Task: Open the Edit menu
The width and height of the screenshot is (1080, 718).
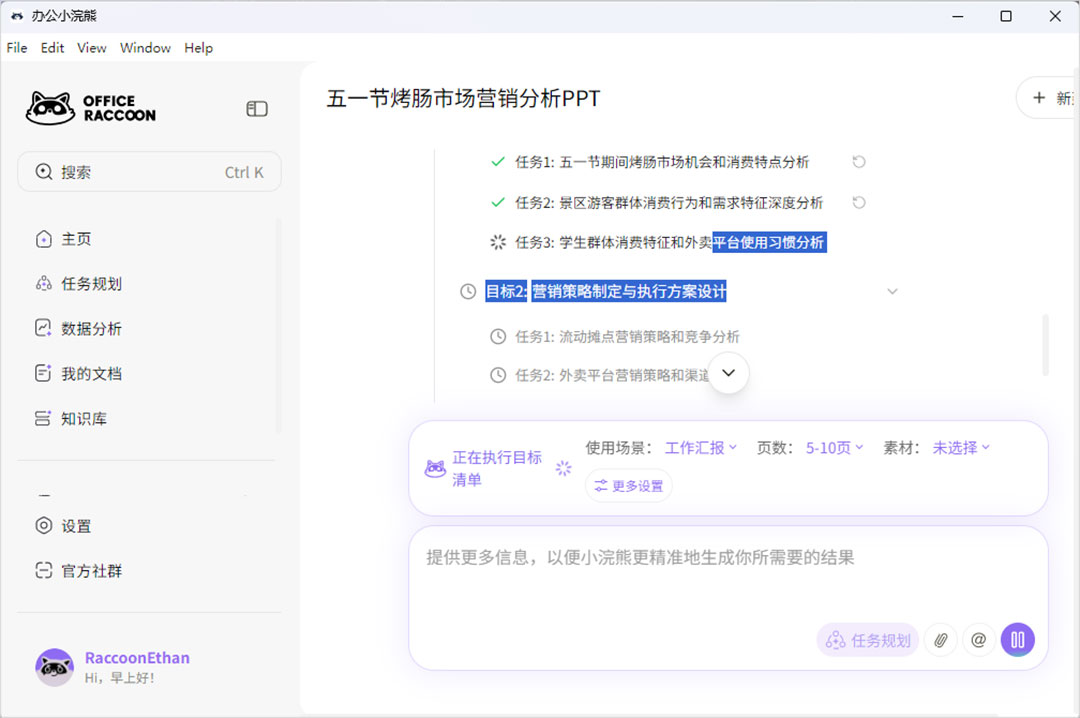Action: pyautogui.click(x=52, y=47)
